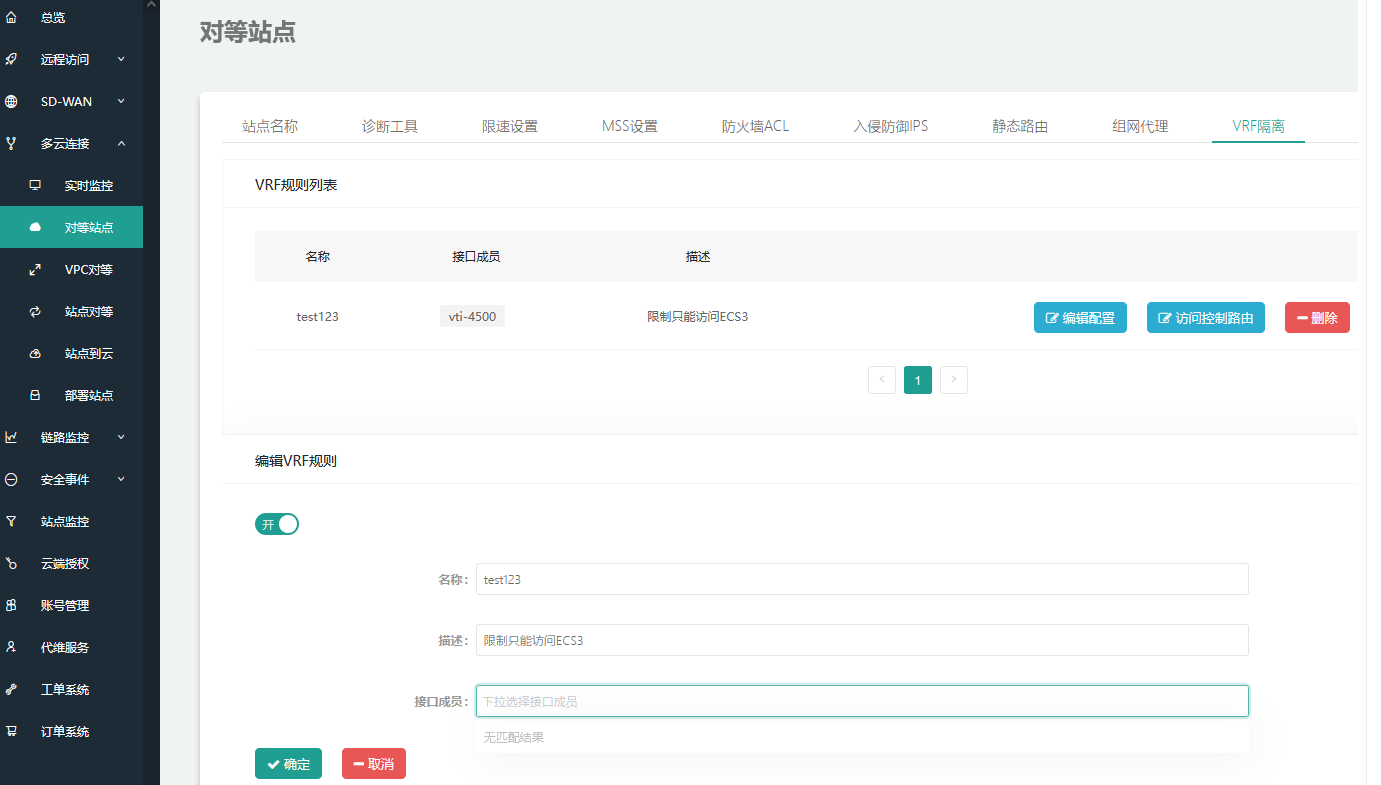Open 账号管理 in the sidebar

(x=65, y=605)
